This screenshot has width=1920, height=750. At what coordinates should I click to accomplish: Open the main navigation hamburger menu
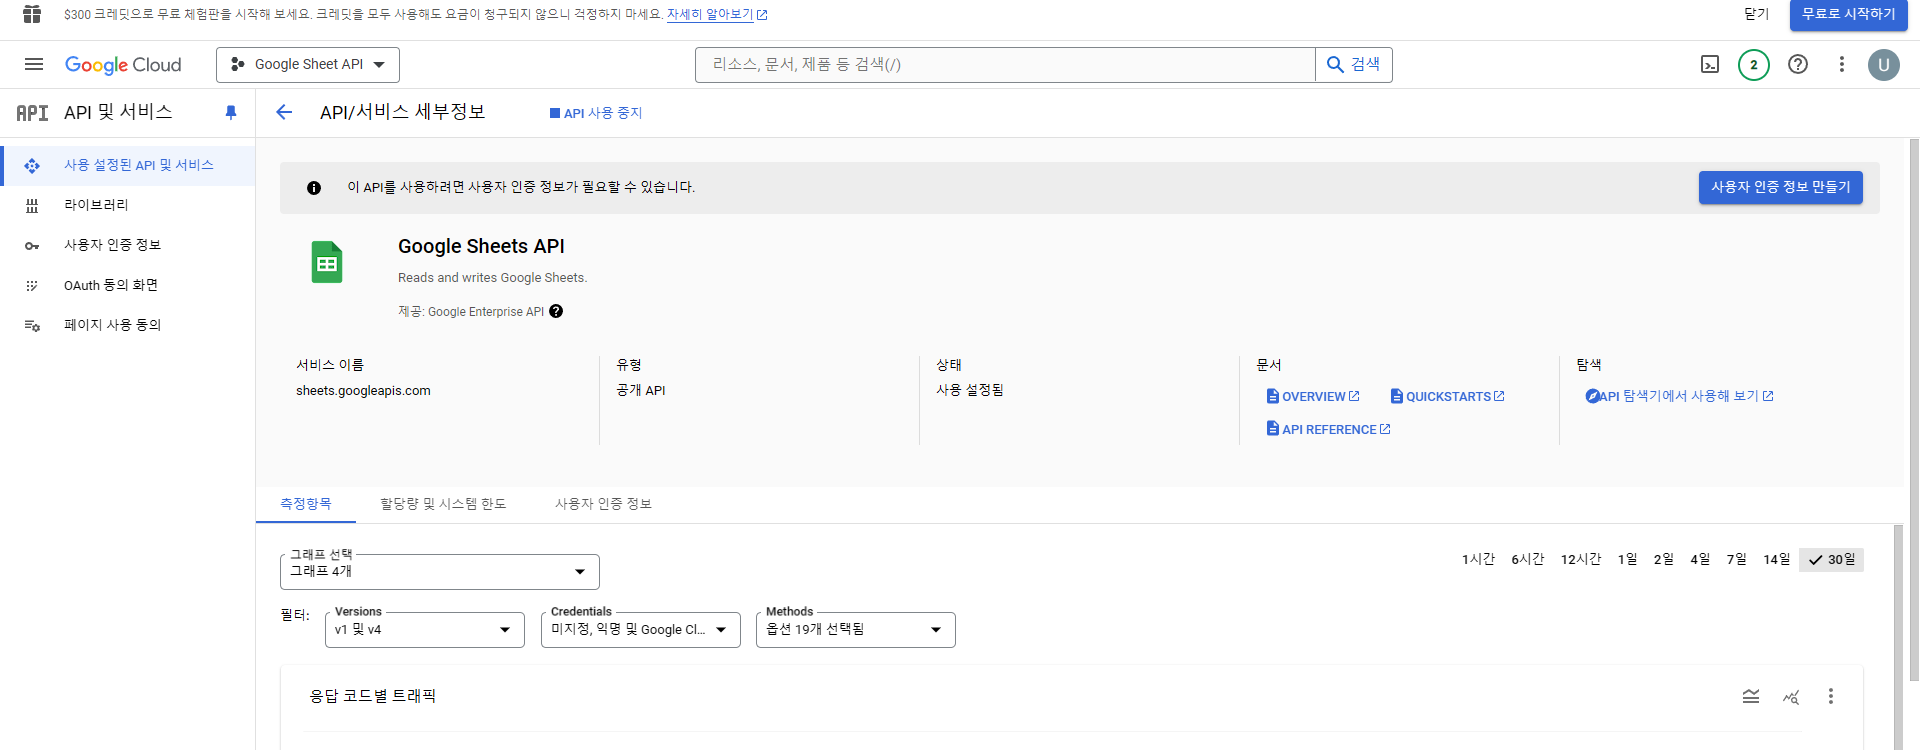pyautogui.click(x=34, y=64)
